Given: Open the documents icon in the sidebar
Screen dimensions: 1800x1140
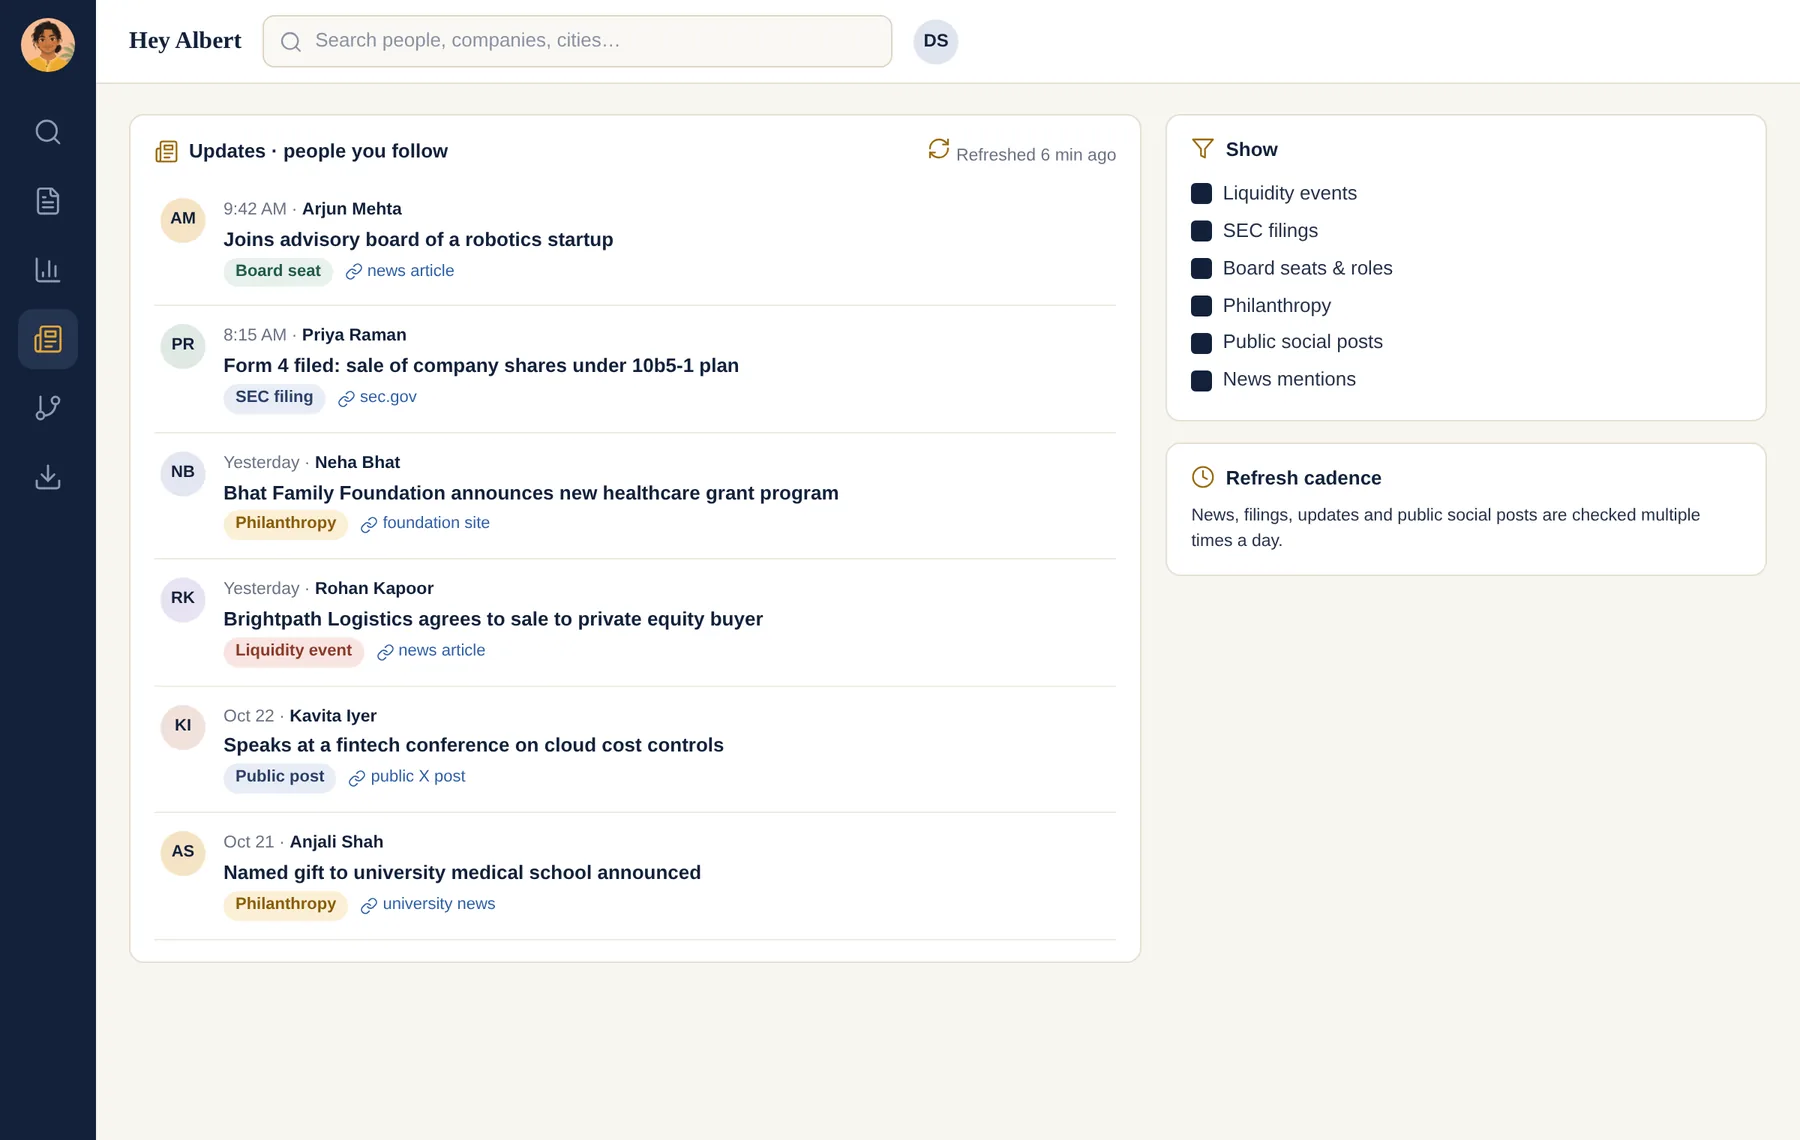Looking at the screenshot, I should pyautogui.click(x=48, y=201).
